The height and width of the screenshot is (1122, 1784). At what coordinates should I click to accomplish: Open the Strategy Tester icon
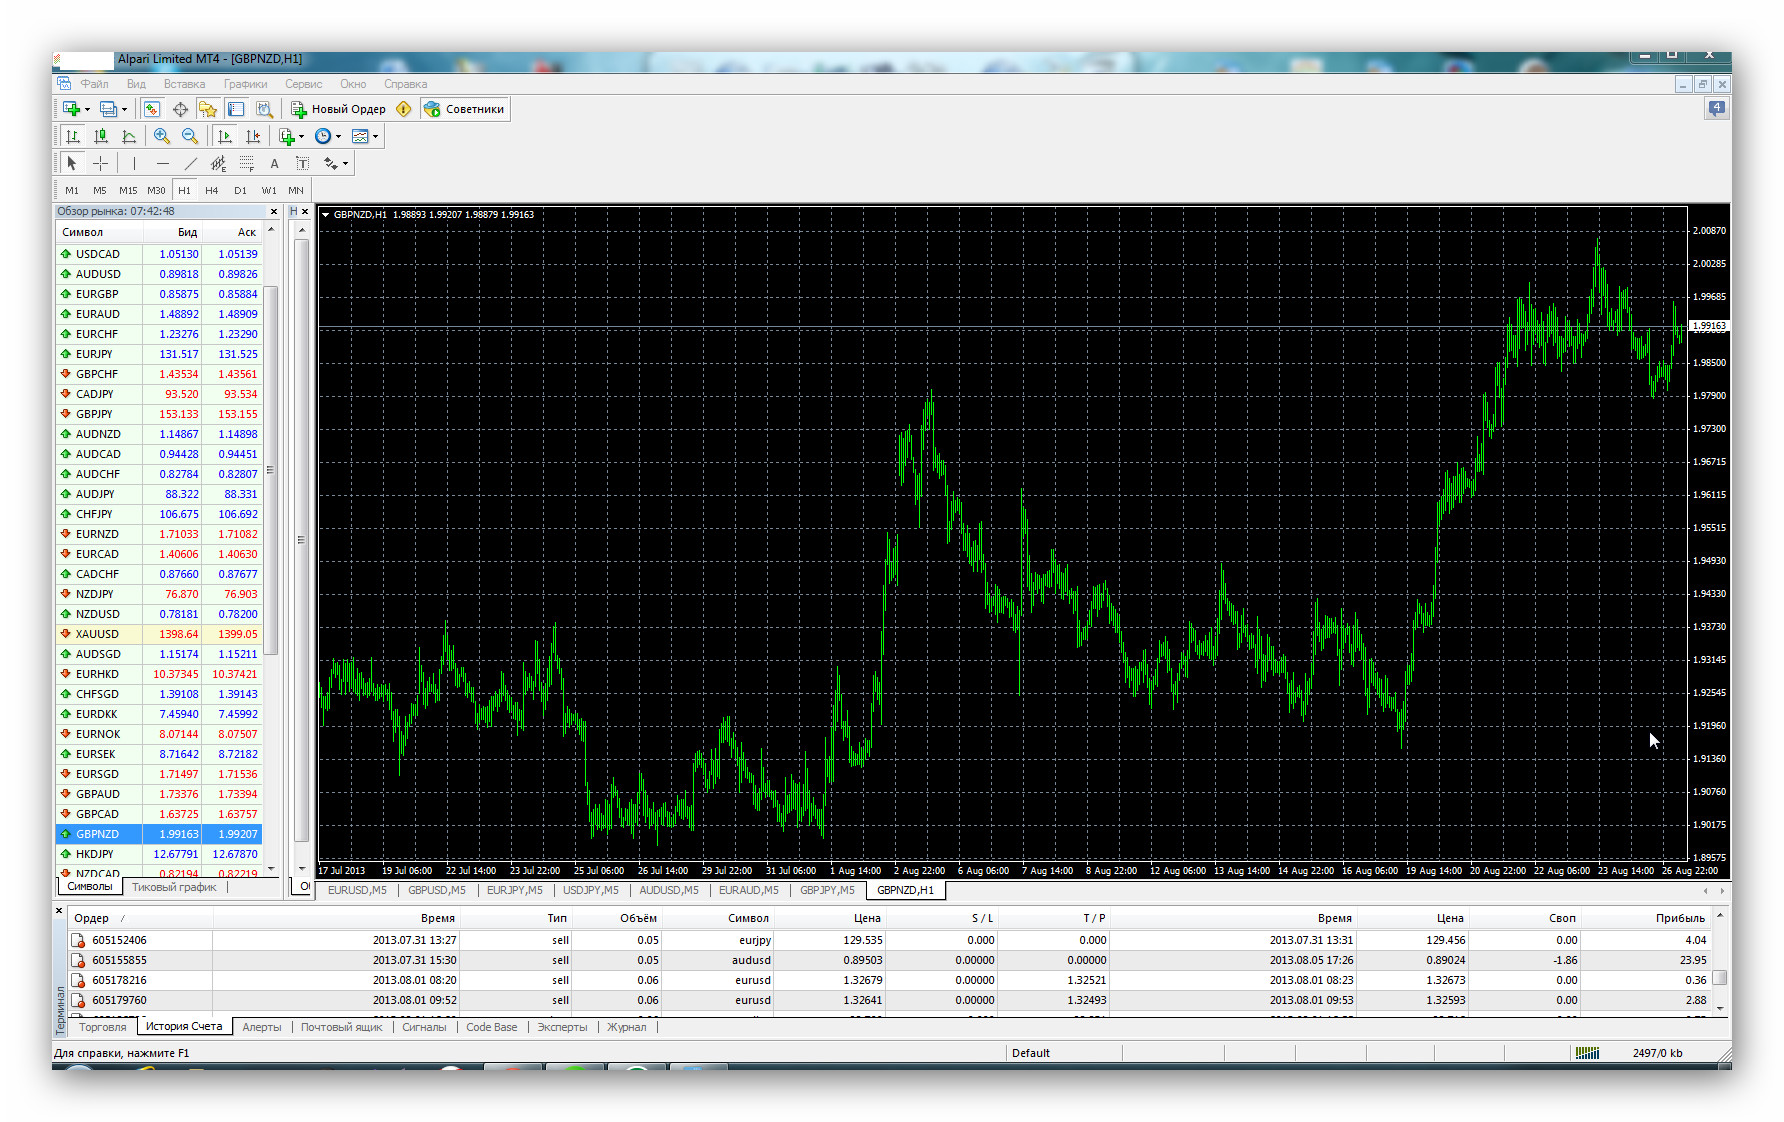[x=264, y=109]
